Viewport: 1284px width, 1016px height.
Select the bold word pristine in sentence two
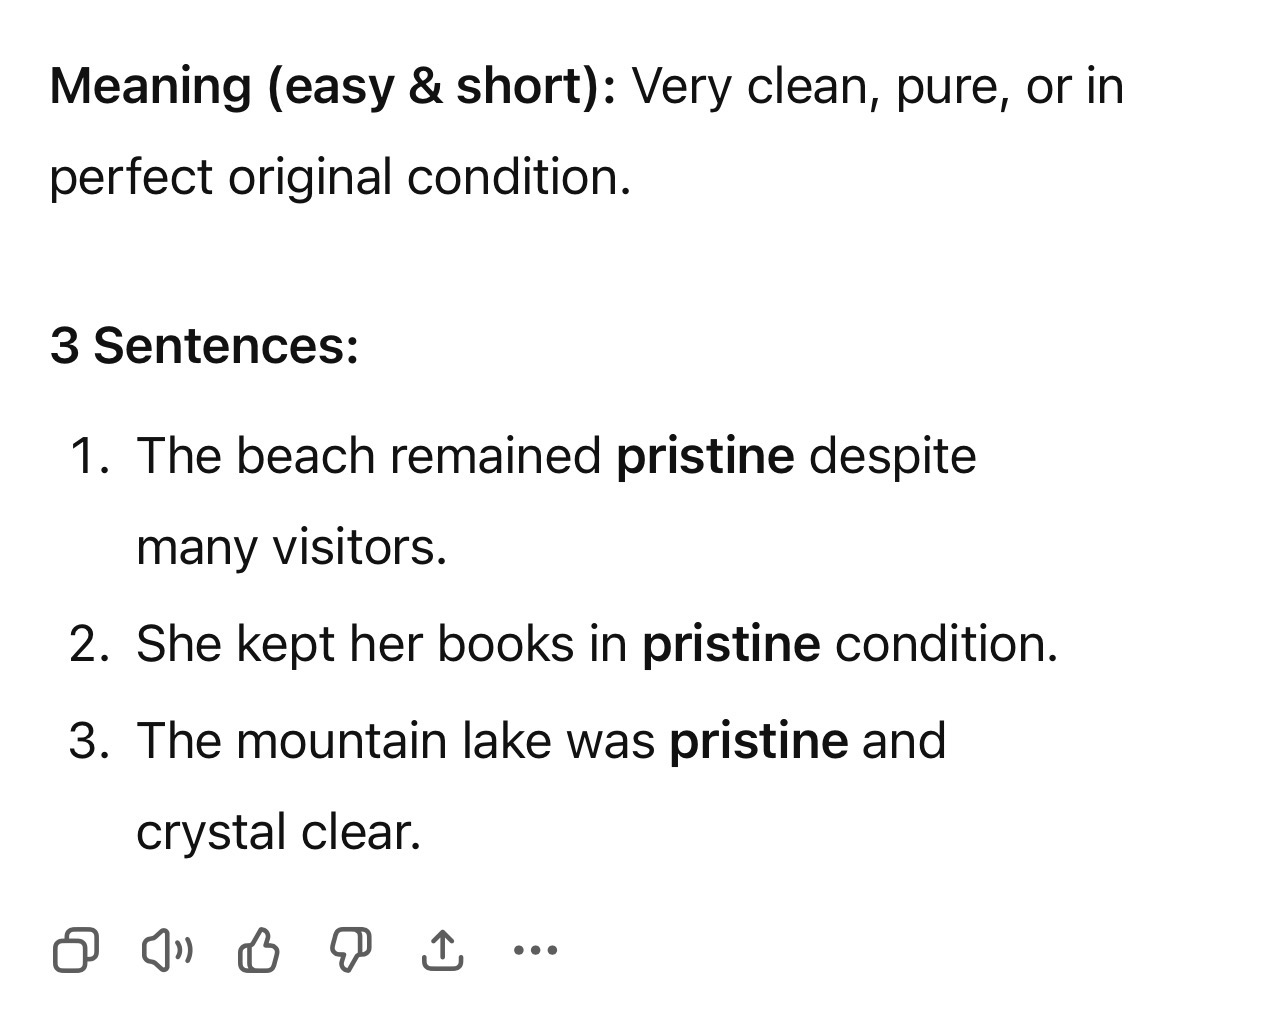(x=731, y=643)
